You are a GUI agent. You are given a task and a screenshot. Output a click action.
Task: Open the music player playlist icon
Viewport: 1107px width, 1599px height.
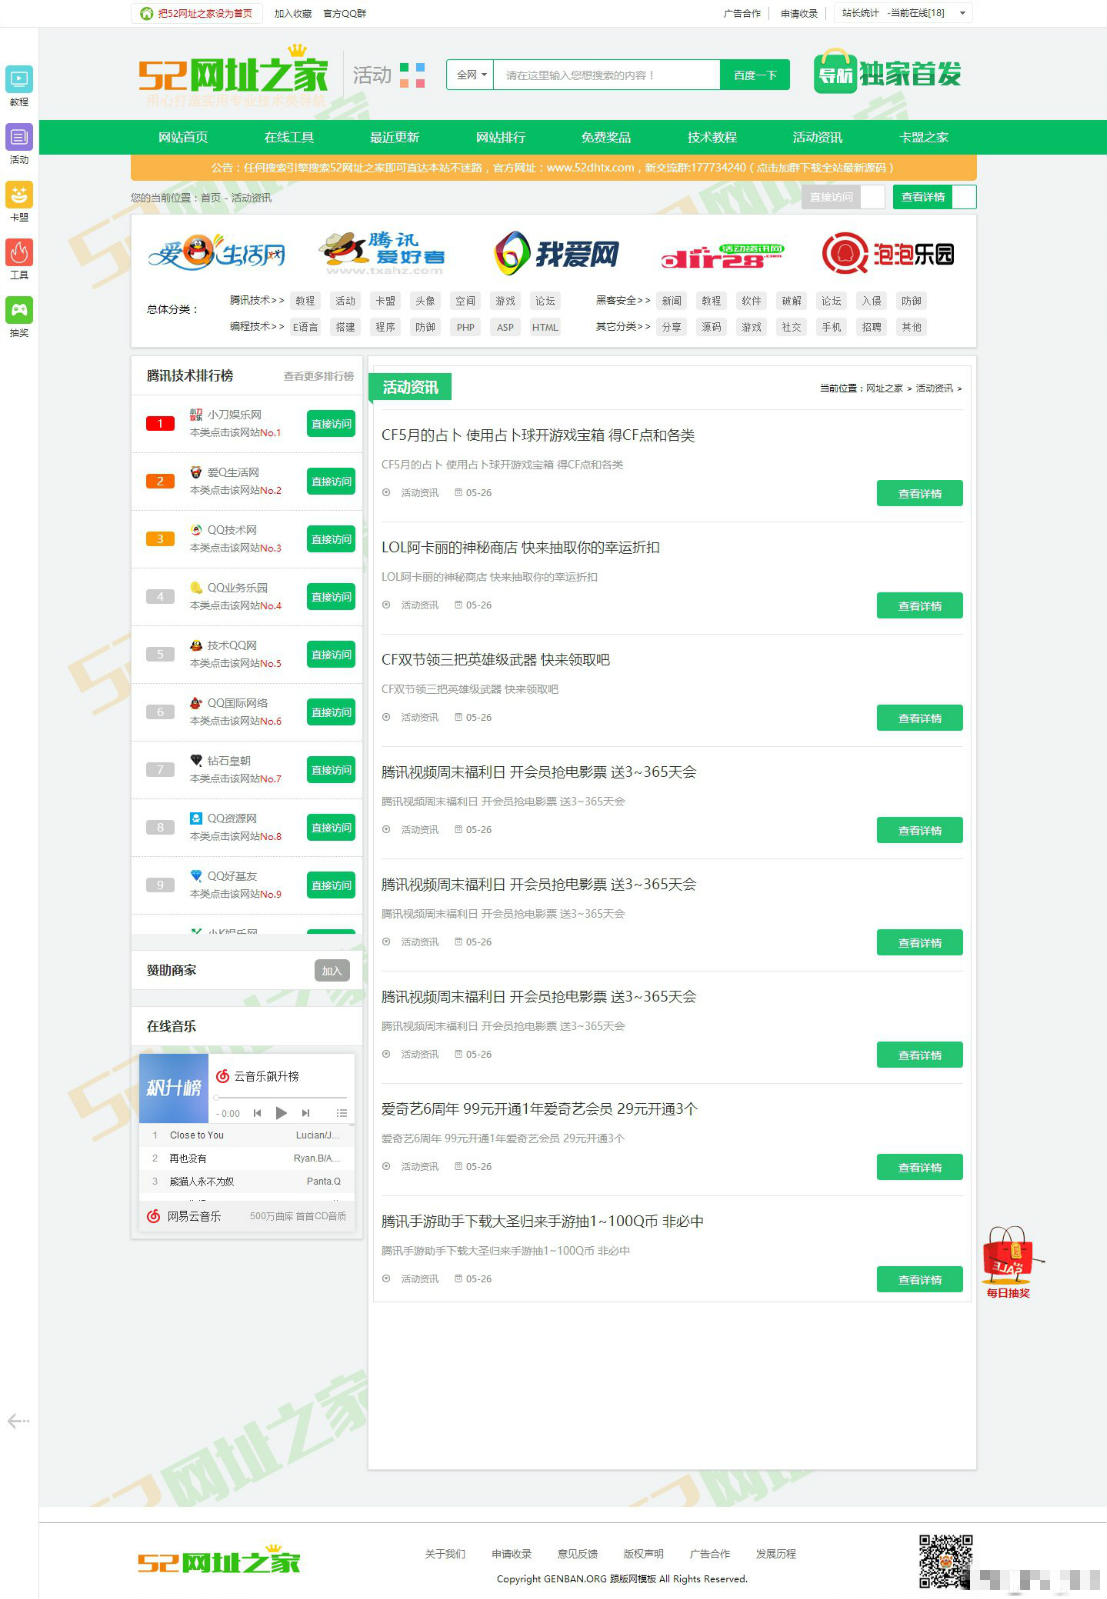pos(342,1113)
